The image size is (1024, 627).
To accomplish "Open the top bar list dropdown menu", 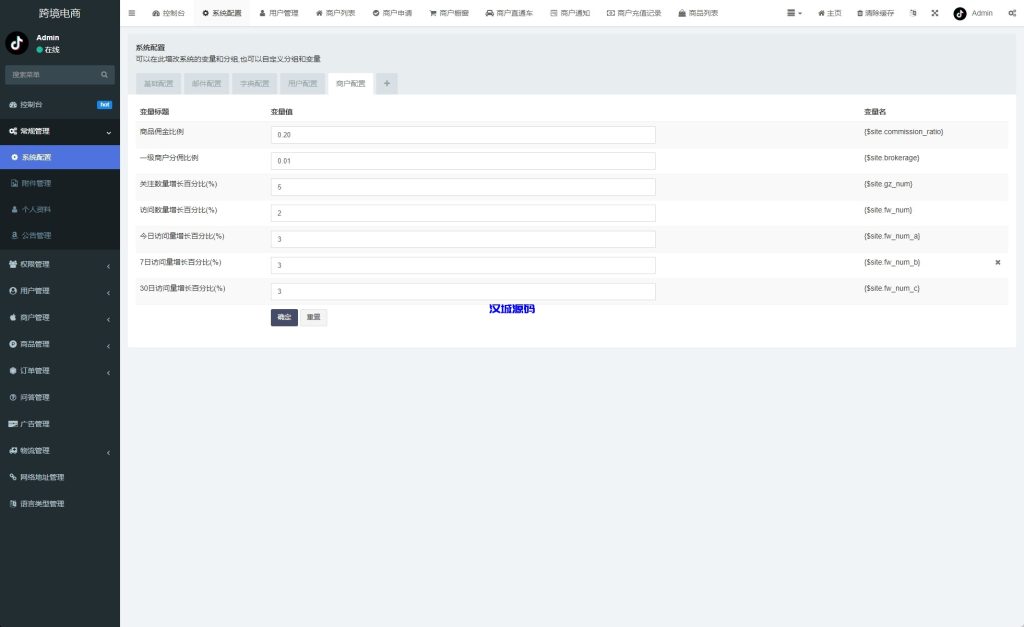I will click(x=794, y=13).
